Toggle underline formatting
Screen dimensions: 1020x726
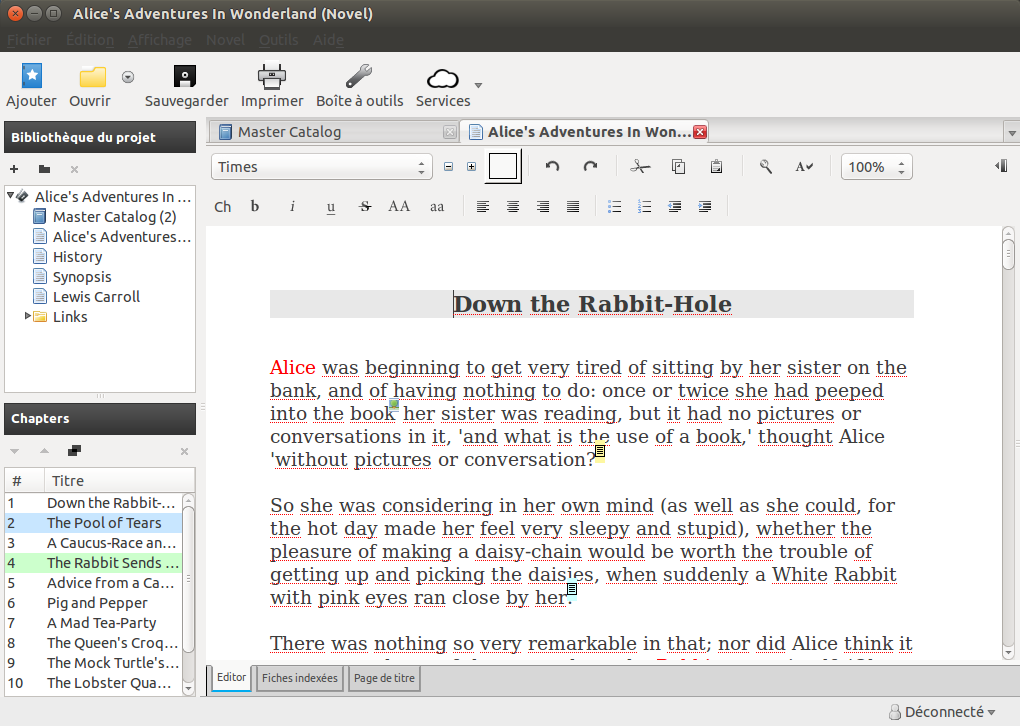click(330, 207)
